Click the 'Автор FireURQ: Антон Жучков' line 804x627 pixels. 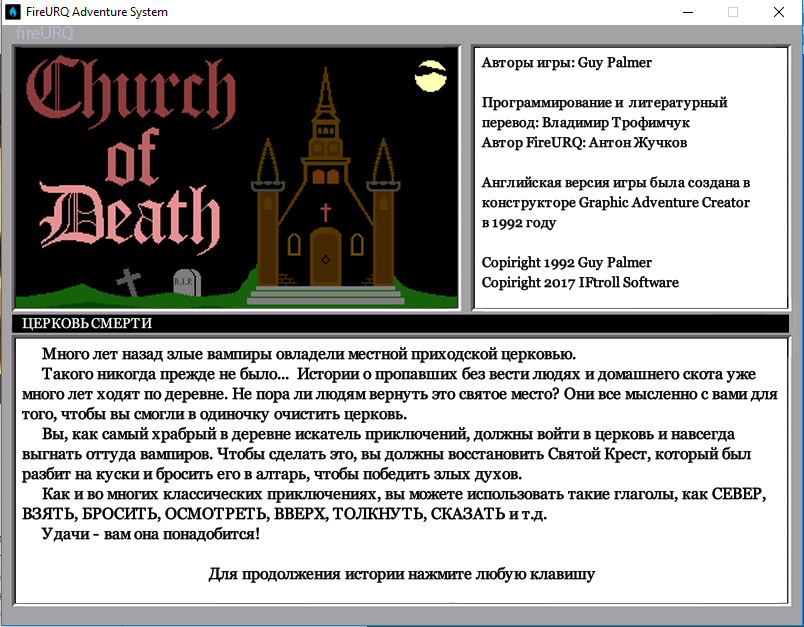584,142
